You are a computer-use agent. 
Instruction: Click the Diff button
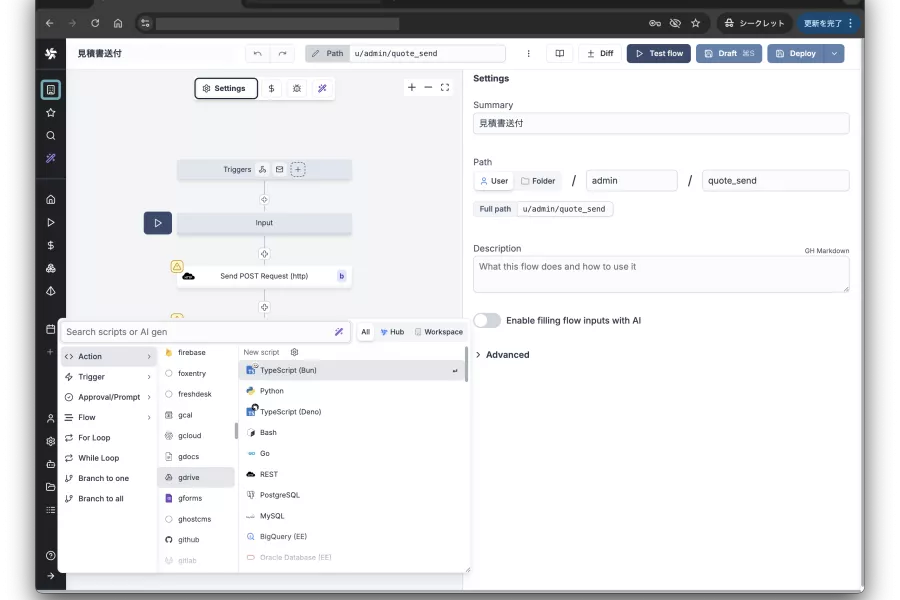click(600, 53)
